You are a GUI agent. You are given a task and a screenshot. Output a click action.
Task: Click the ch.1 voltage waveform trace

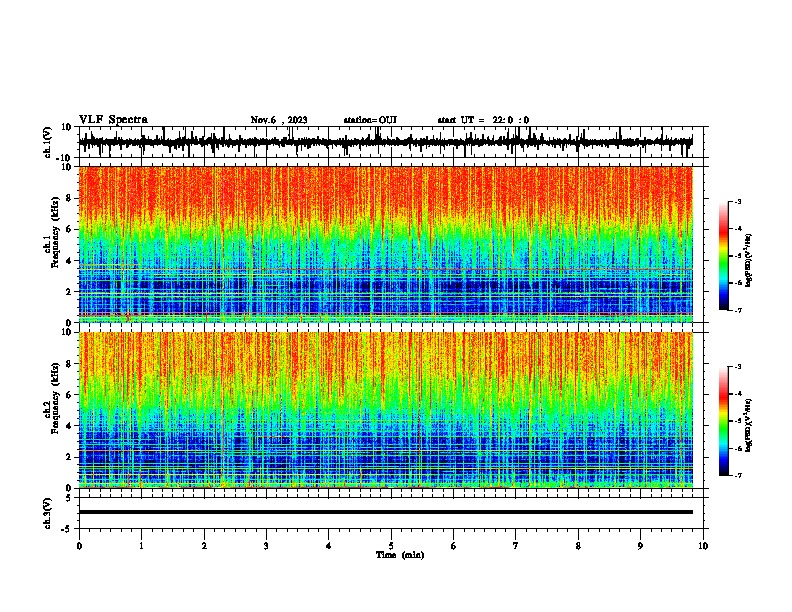pyautogui.click(x=386, y=142)
